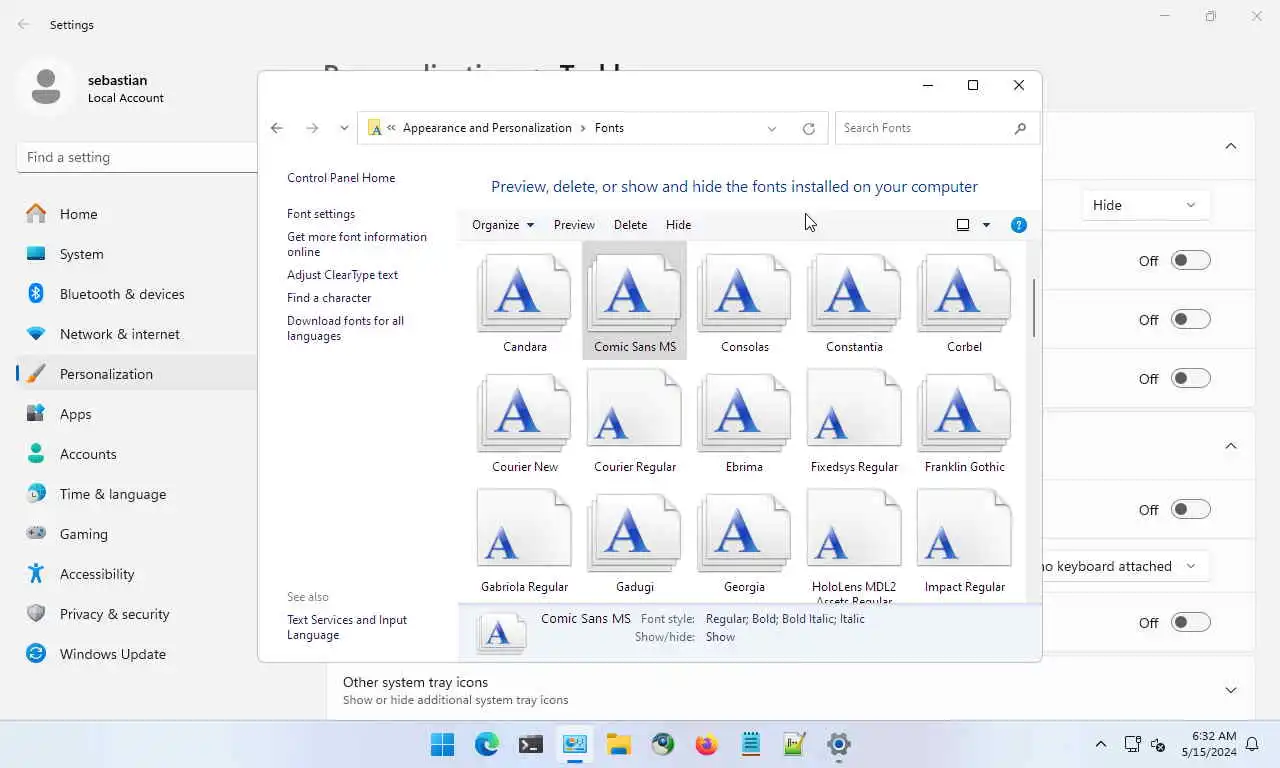Open the Hide dropdown in Settings
Screen dimensions: 1280x768
point(1145,205)
